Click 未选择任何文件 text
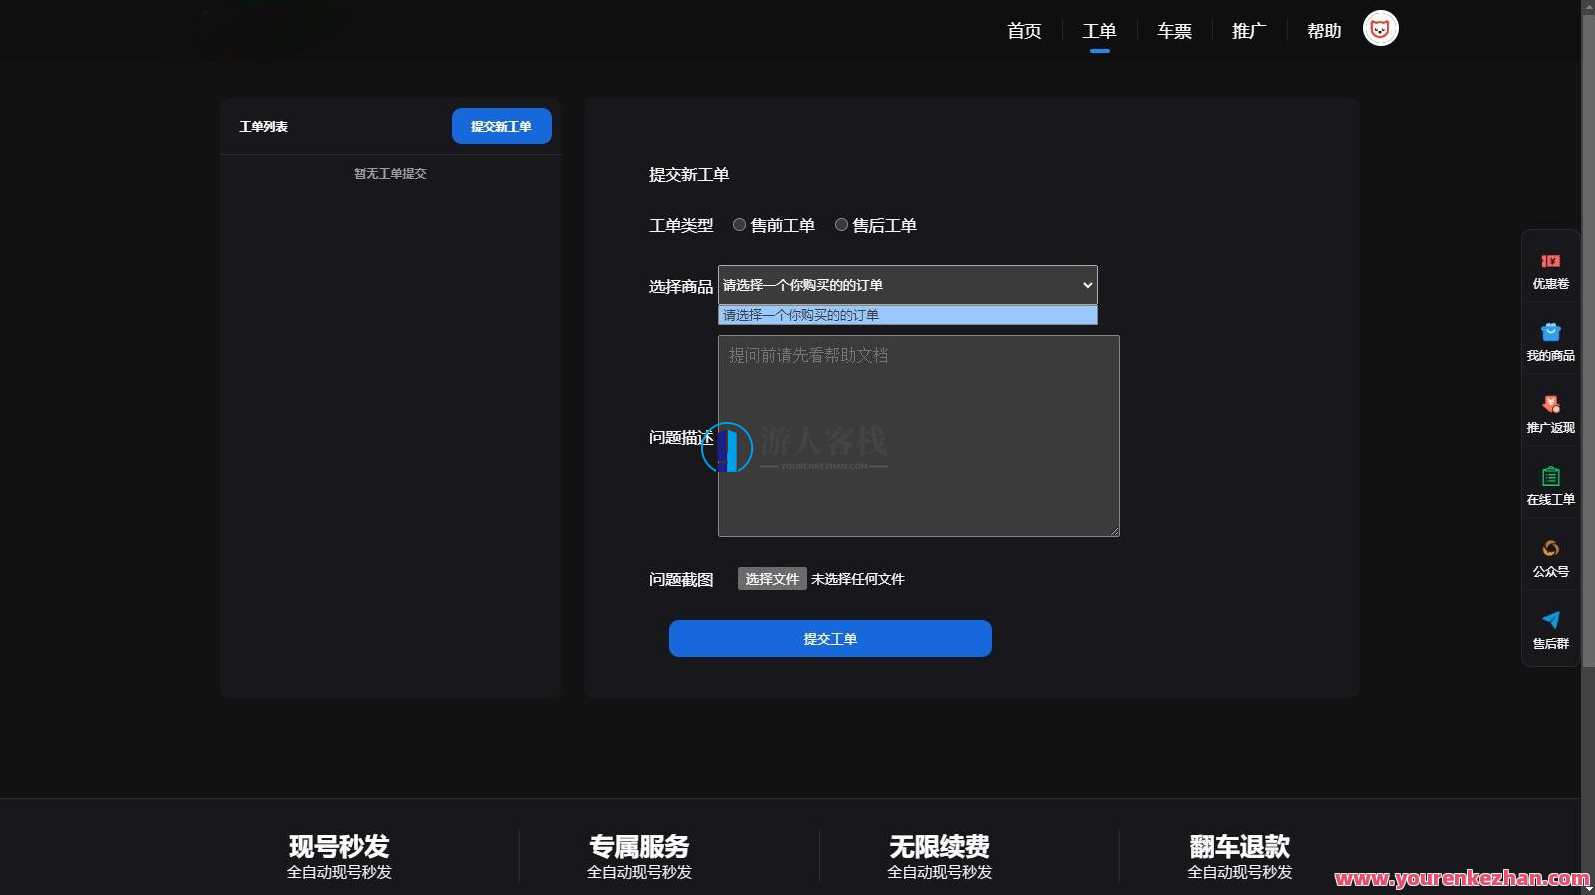Screen dimensions: 1595x895 [x=857, y=579]
